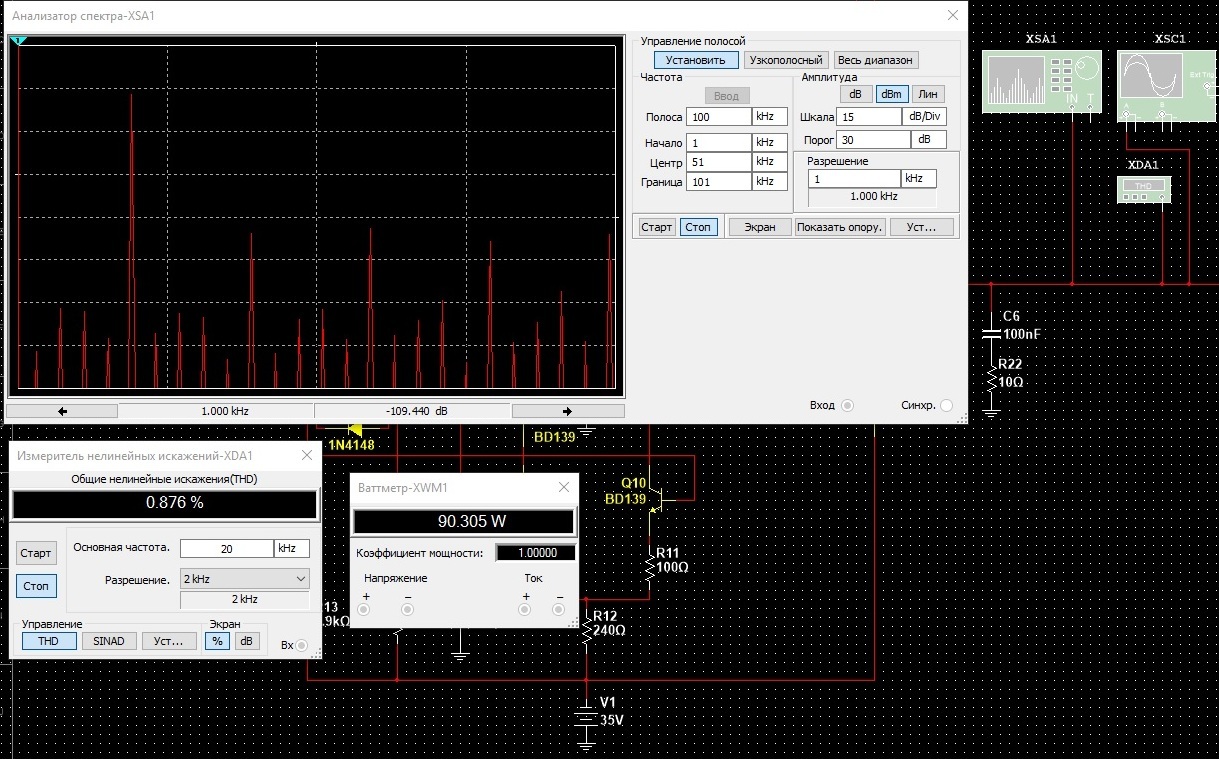The image size is (1219, 759).
Task: Select capacitor C6 100nF in the schematic
Action: (x=990, y=333)
